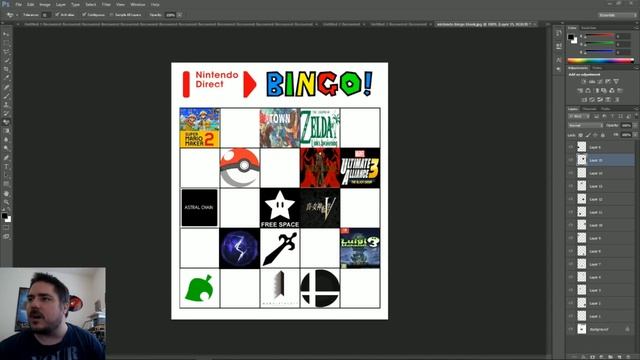Viewport: 640px width, 360px height.
Task: Select the Brush tool
Action: [x=6, y=96]
